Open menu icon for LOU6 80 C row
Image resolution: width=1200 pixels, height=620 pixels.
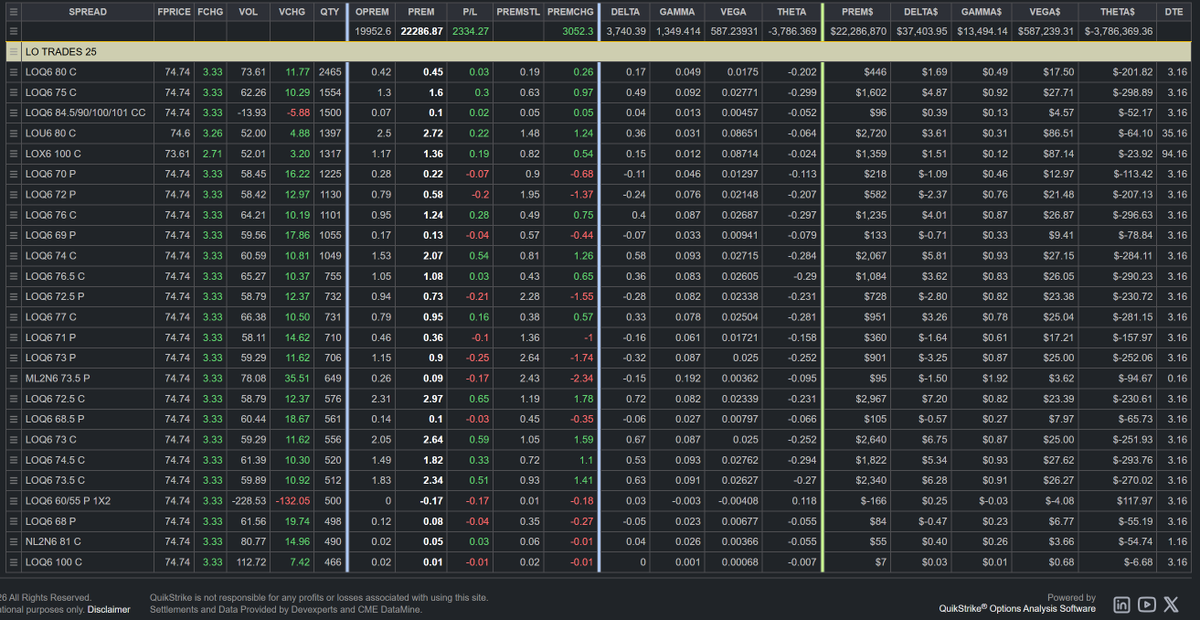tap(13, 133)
